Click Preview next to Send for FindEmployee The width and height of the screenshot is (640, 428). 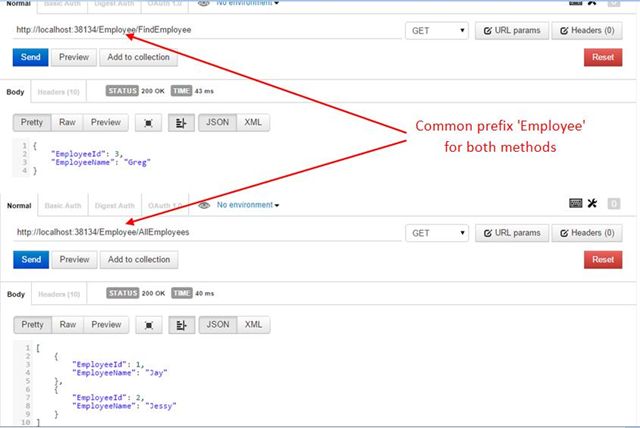pos(74,57)
